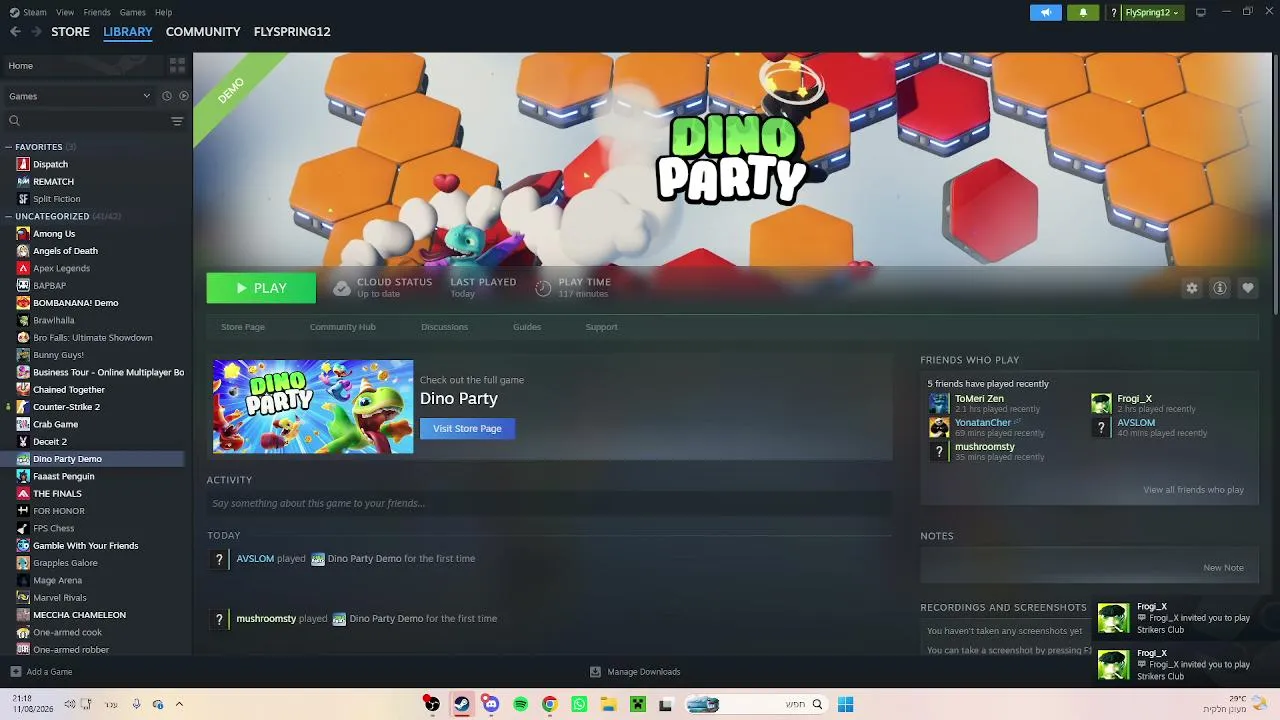Switch to Big Picture mode monitor icon
Screen dimensions: 1280x720
tap(1201, 13)
